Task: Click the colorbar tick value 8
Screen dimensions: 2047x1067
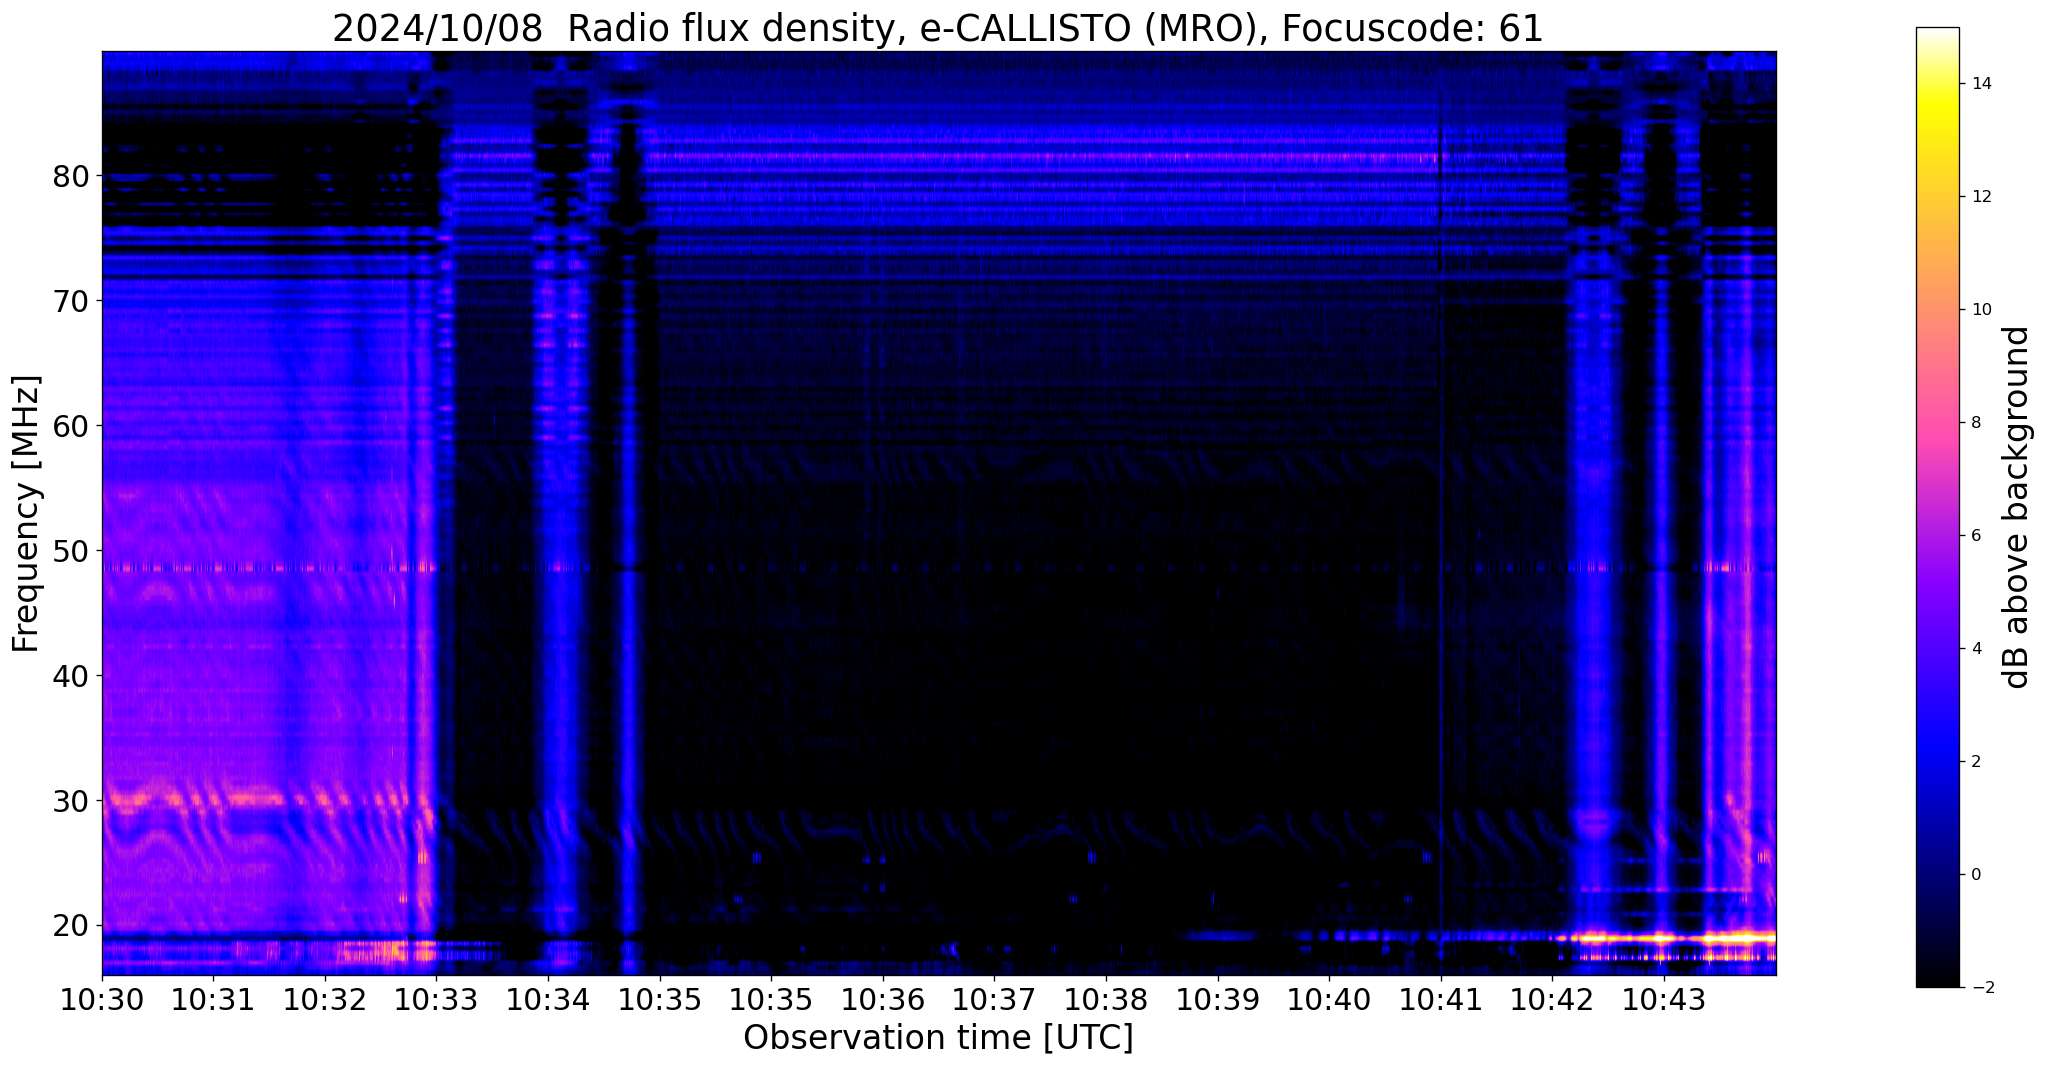Action: [x=1975, y=423]
